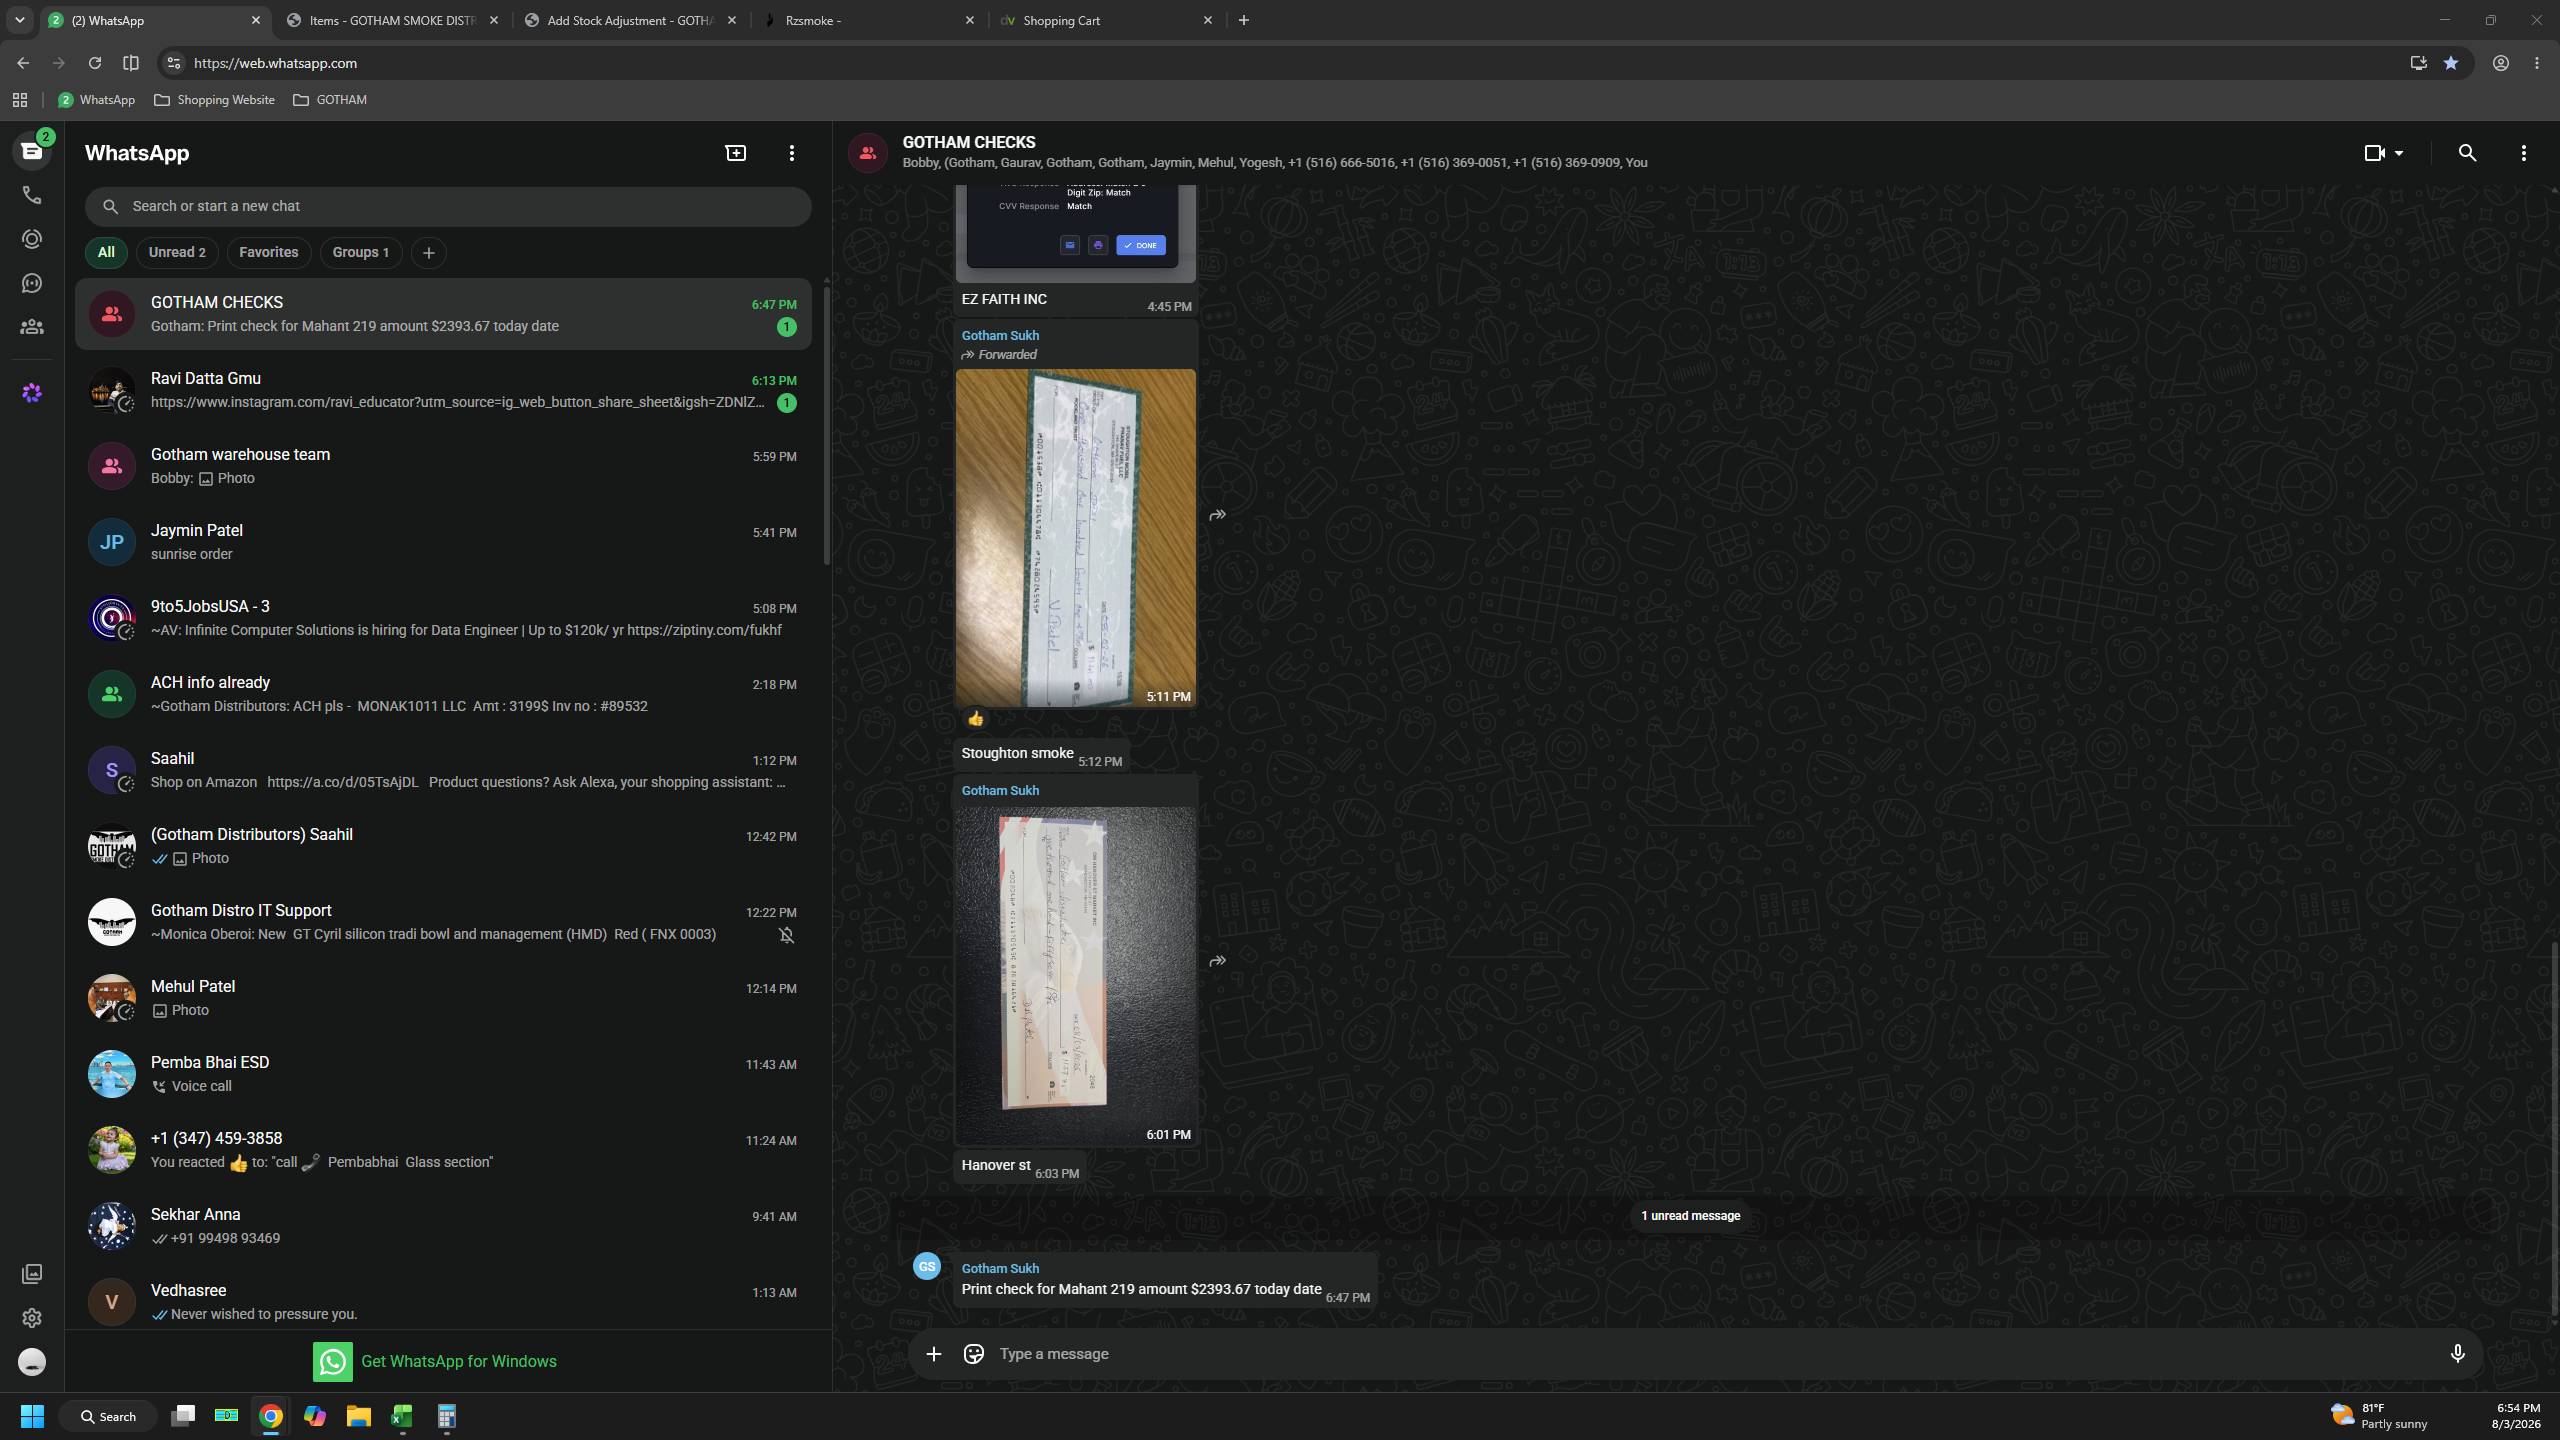Switch to Add Stock Adjustment tab

[630, 20]
